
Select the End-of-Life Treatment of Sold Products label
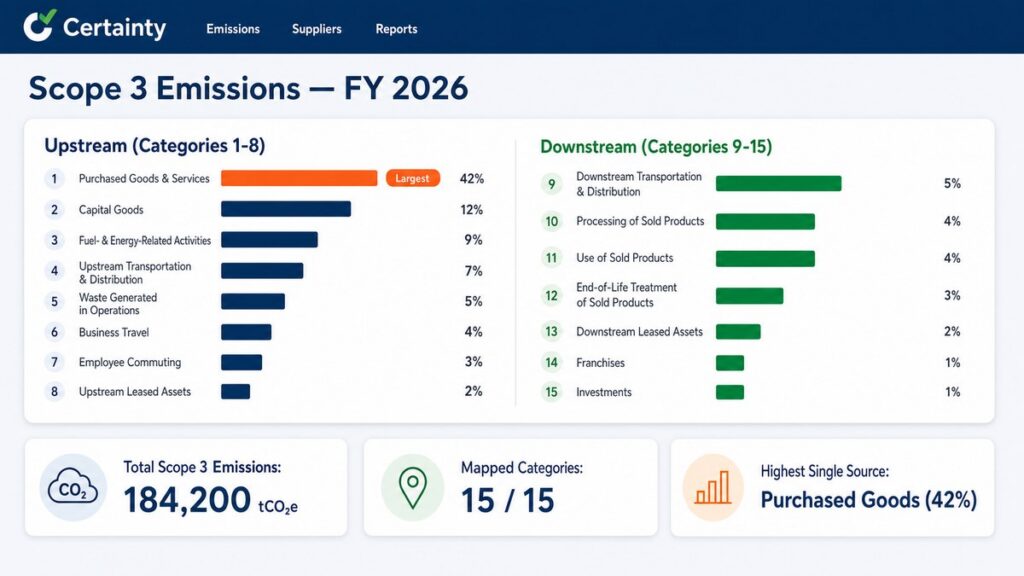pos(626,295)
